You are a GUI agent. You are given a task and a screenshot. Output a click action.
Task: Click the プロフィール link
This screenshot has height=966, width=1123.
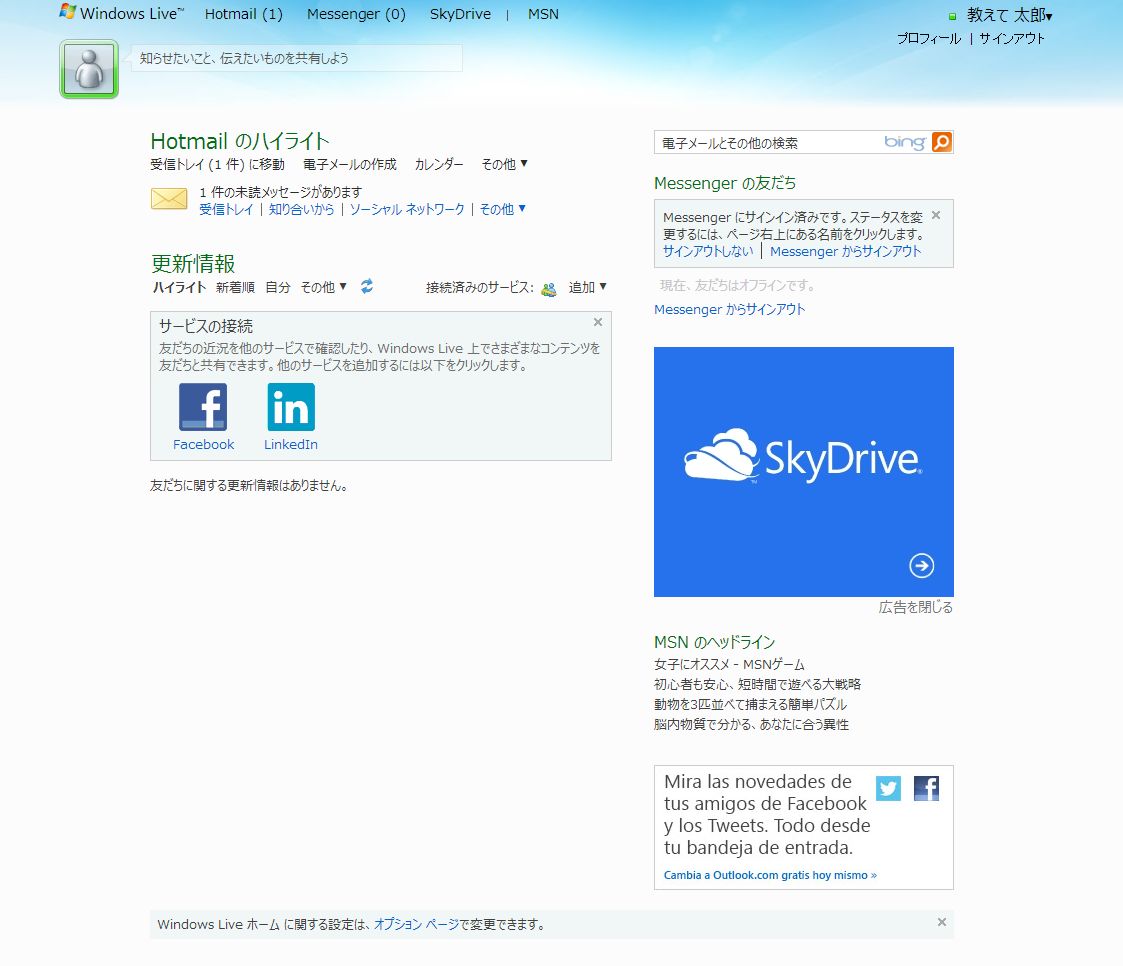(929, 39)
